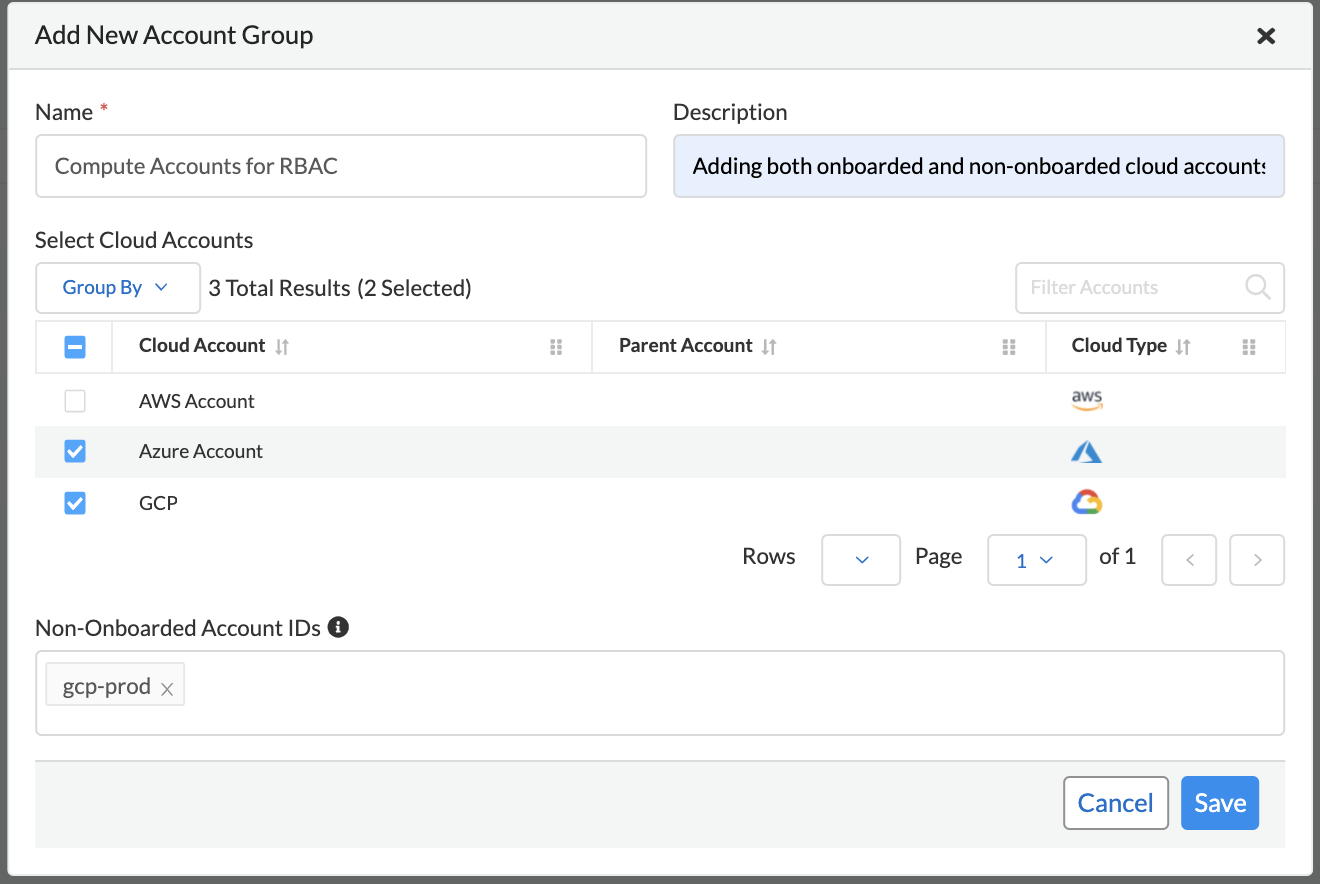Click the 'Azure Account' row text
Screen dimensions: 1320x884
(201, 452)
